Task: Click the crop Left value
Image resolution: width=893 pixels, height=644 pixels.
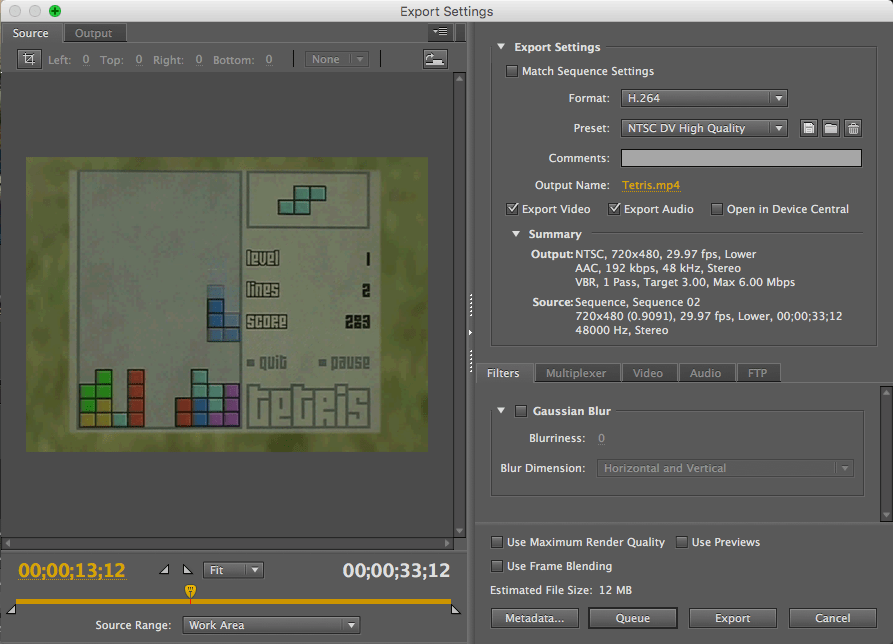Action: (86, 59)
